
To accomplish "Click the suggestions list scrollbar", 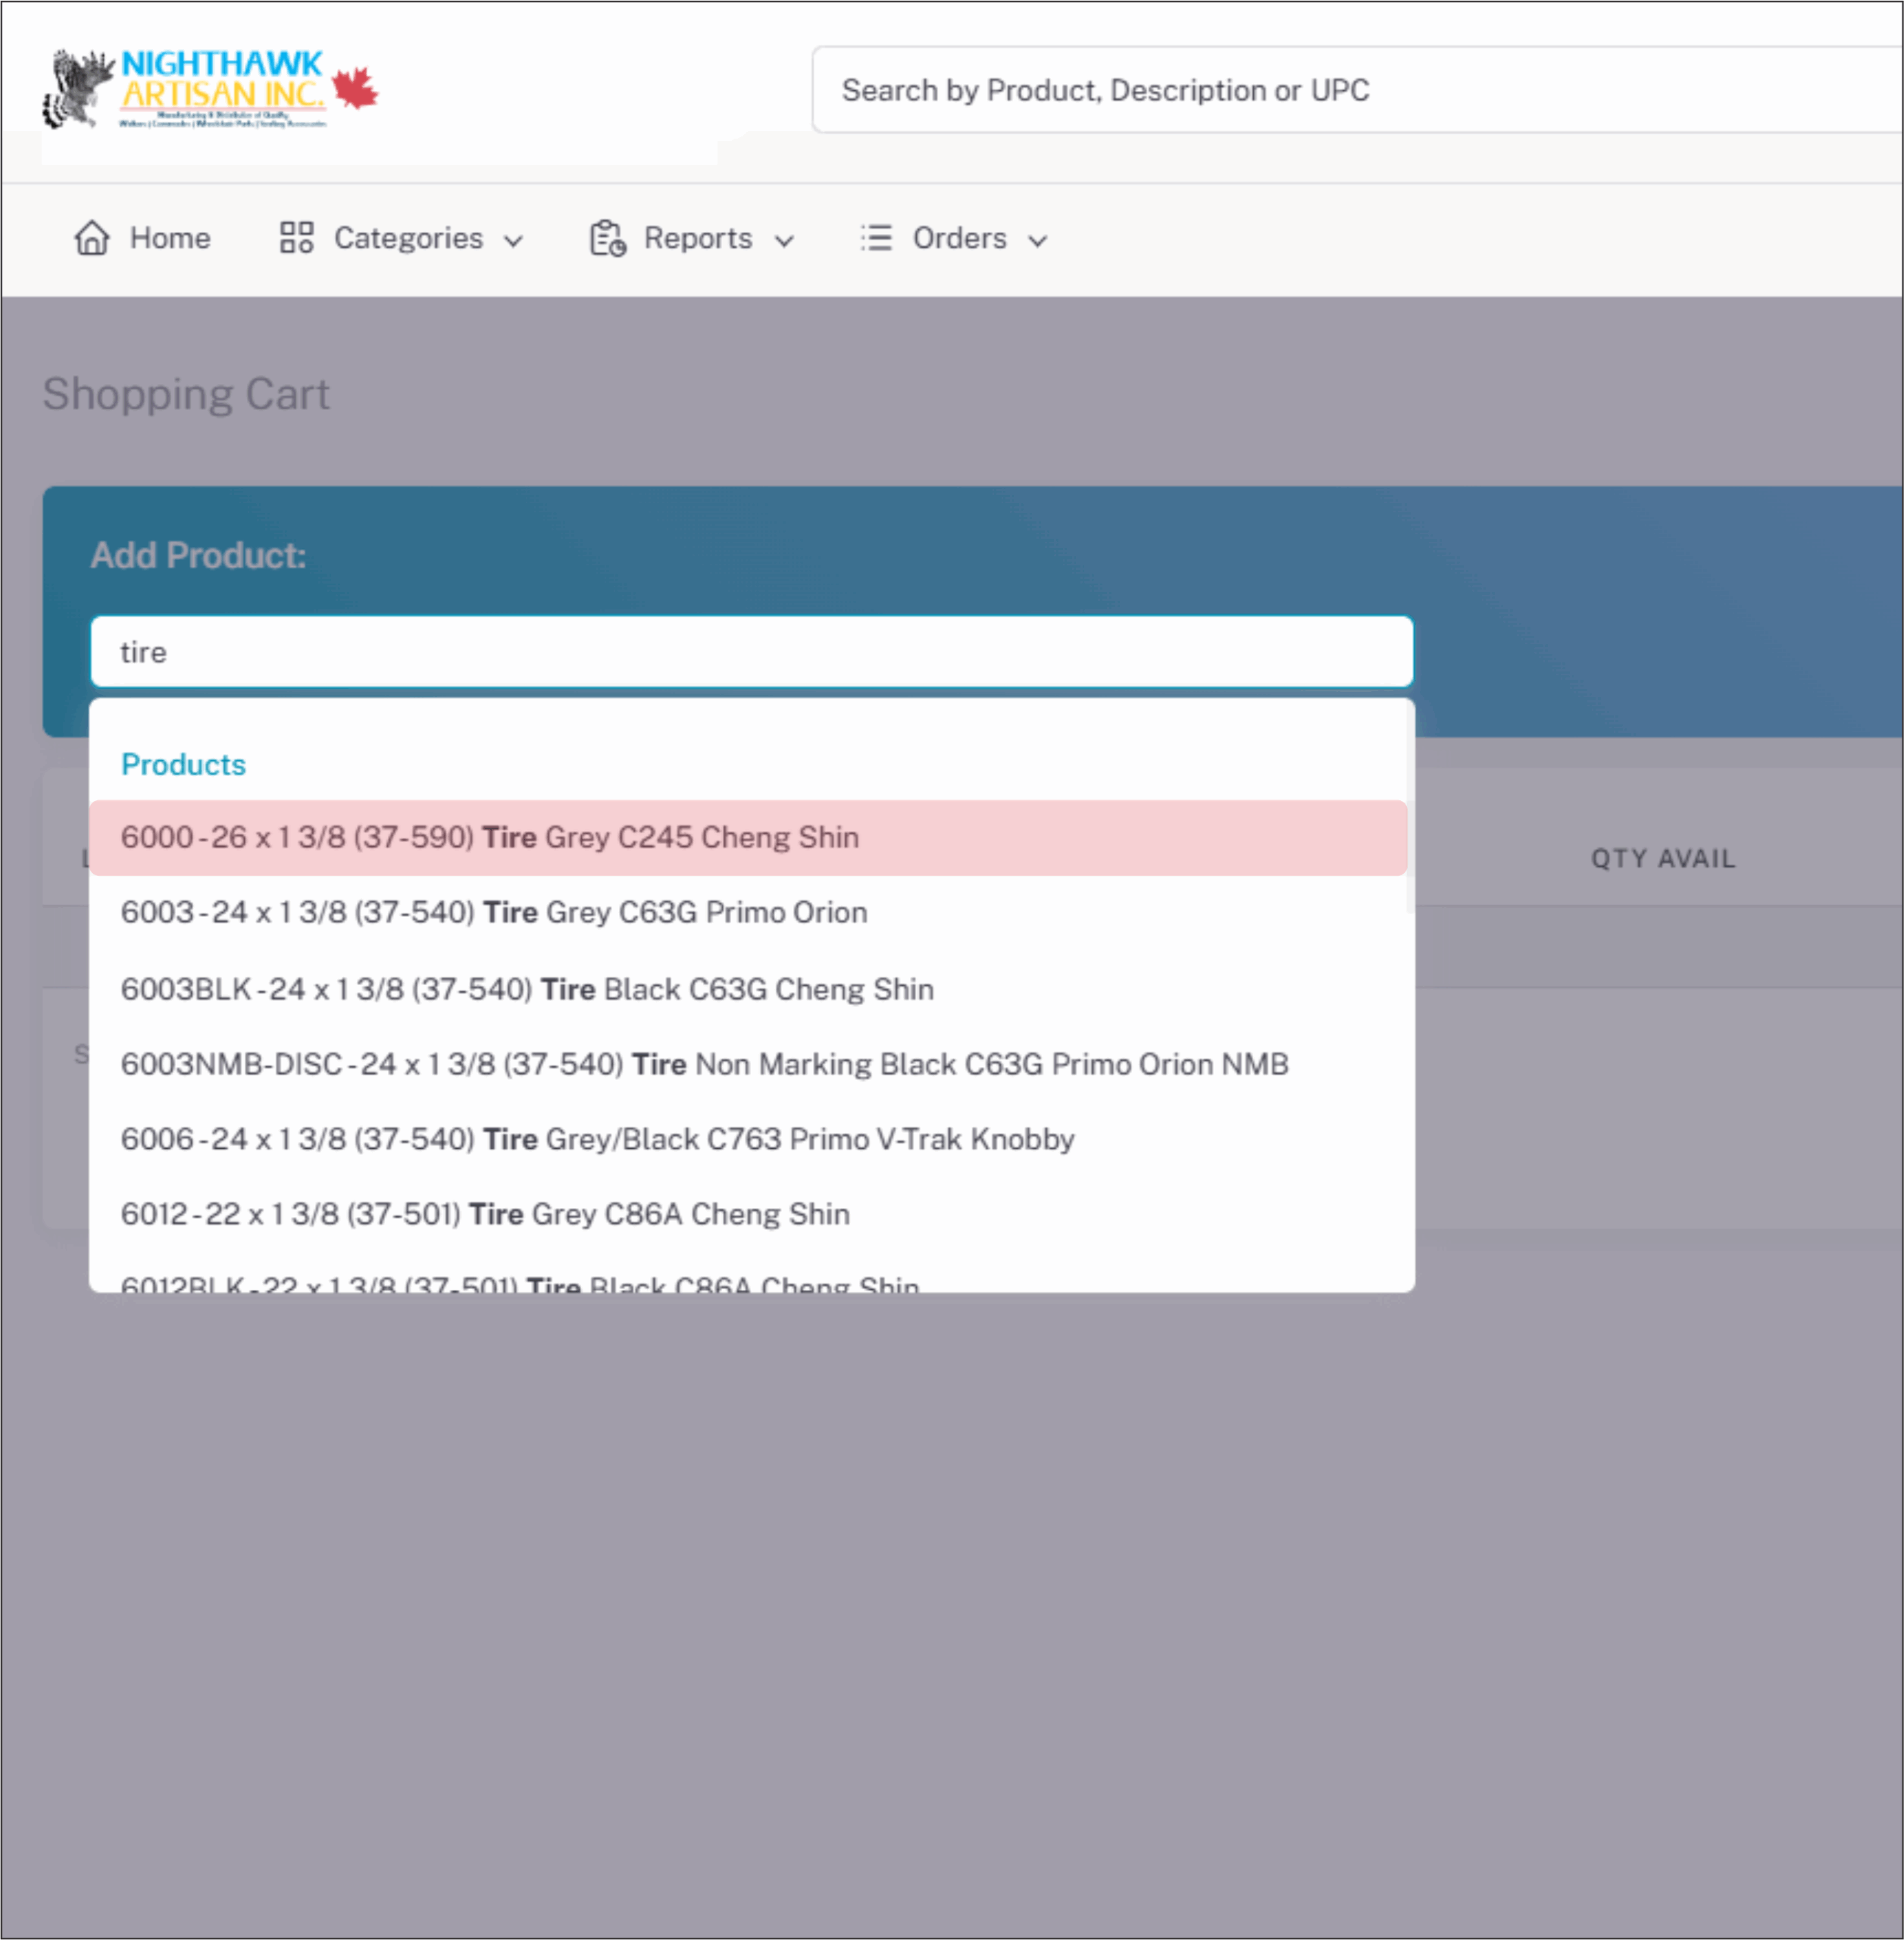I will [1410, 810].
